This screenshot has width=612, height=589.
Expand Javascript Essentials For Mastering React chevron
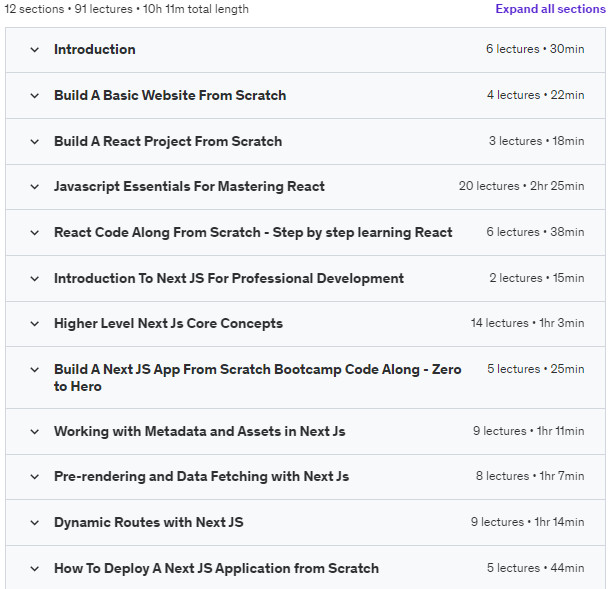click(35, 187)
